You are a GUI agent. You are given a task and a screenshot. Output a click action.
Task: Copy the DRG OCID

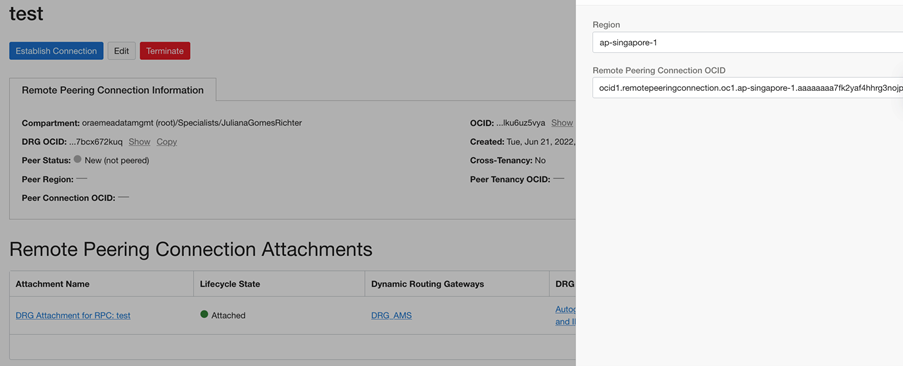(x=166, y=142)
